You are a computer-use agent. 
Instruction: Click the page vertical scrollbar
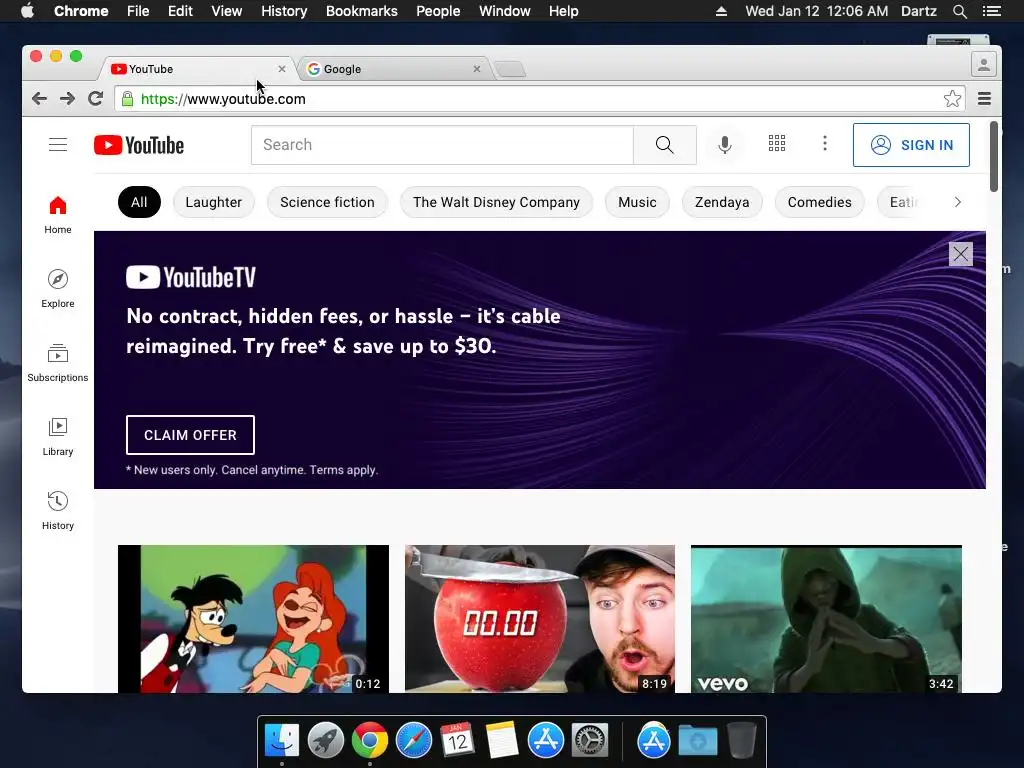[993, 157]
